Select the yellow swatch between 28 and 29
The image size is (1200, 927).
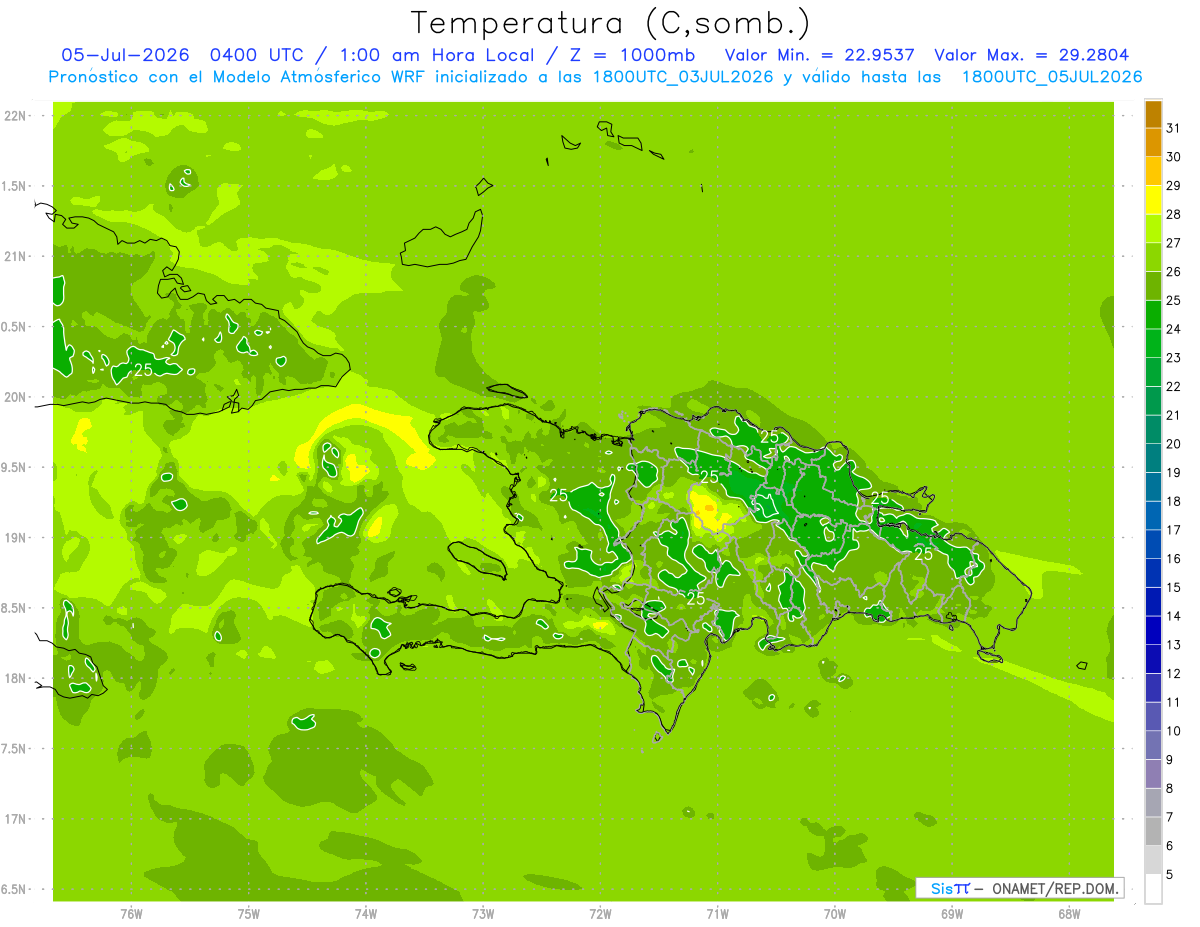click(1153, 200)
